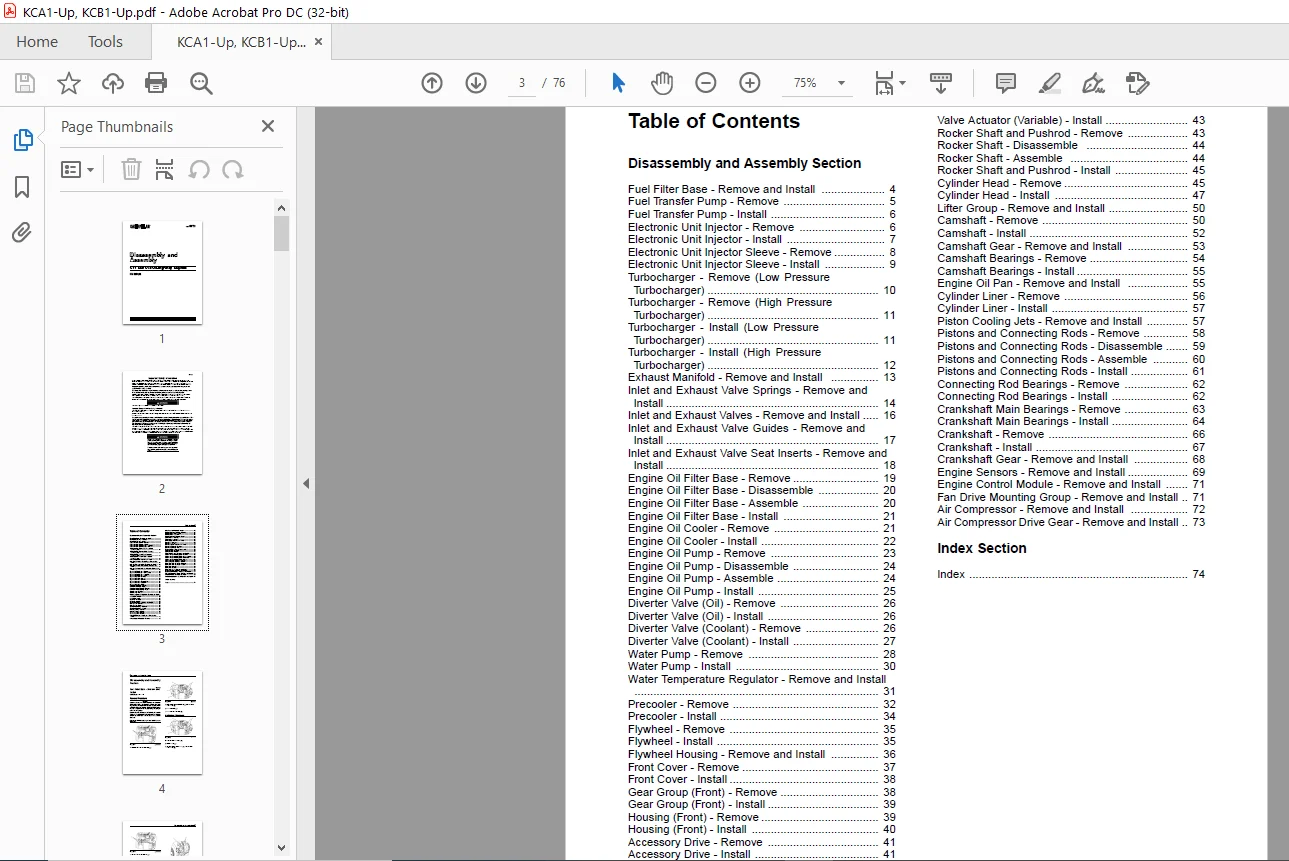1289x861 pixels.
Task: Open the Bookmarks panel in the sidebar
Action: pos(22,187)
